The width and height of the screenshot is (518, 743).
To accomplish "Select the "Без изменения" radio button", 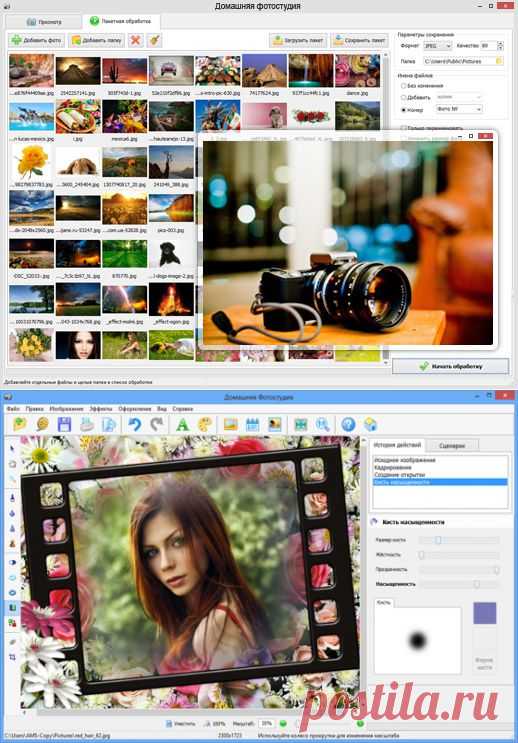I will (x=404, y=86).
